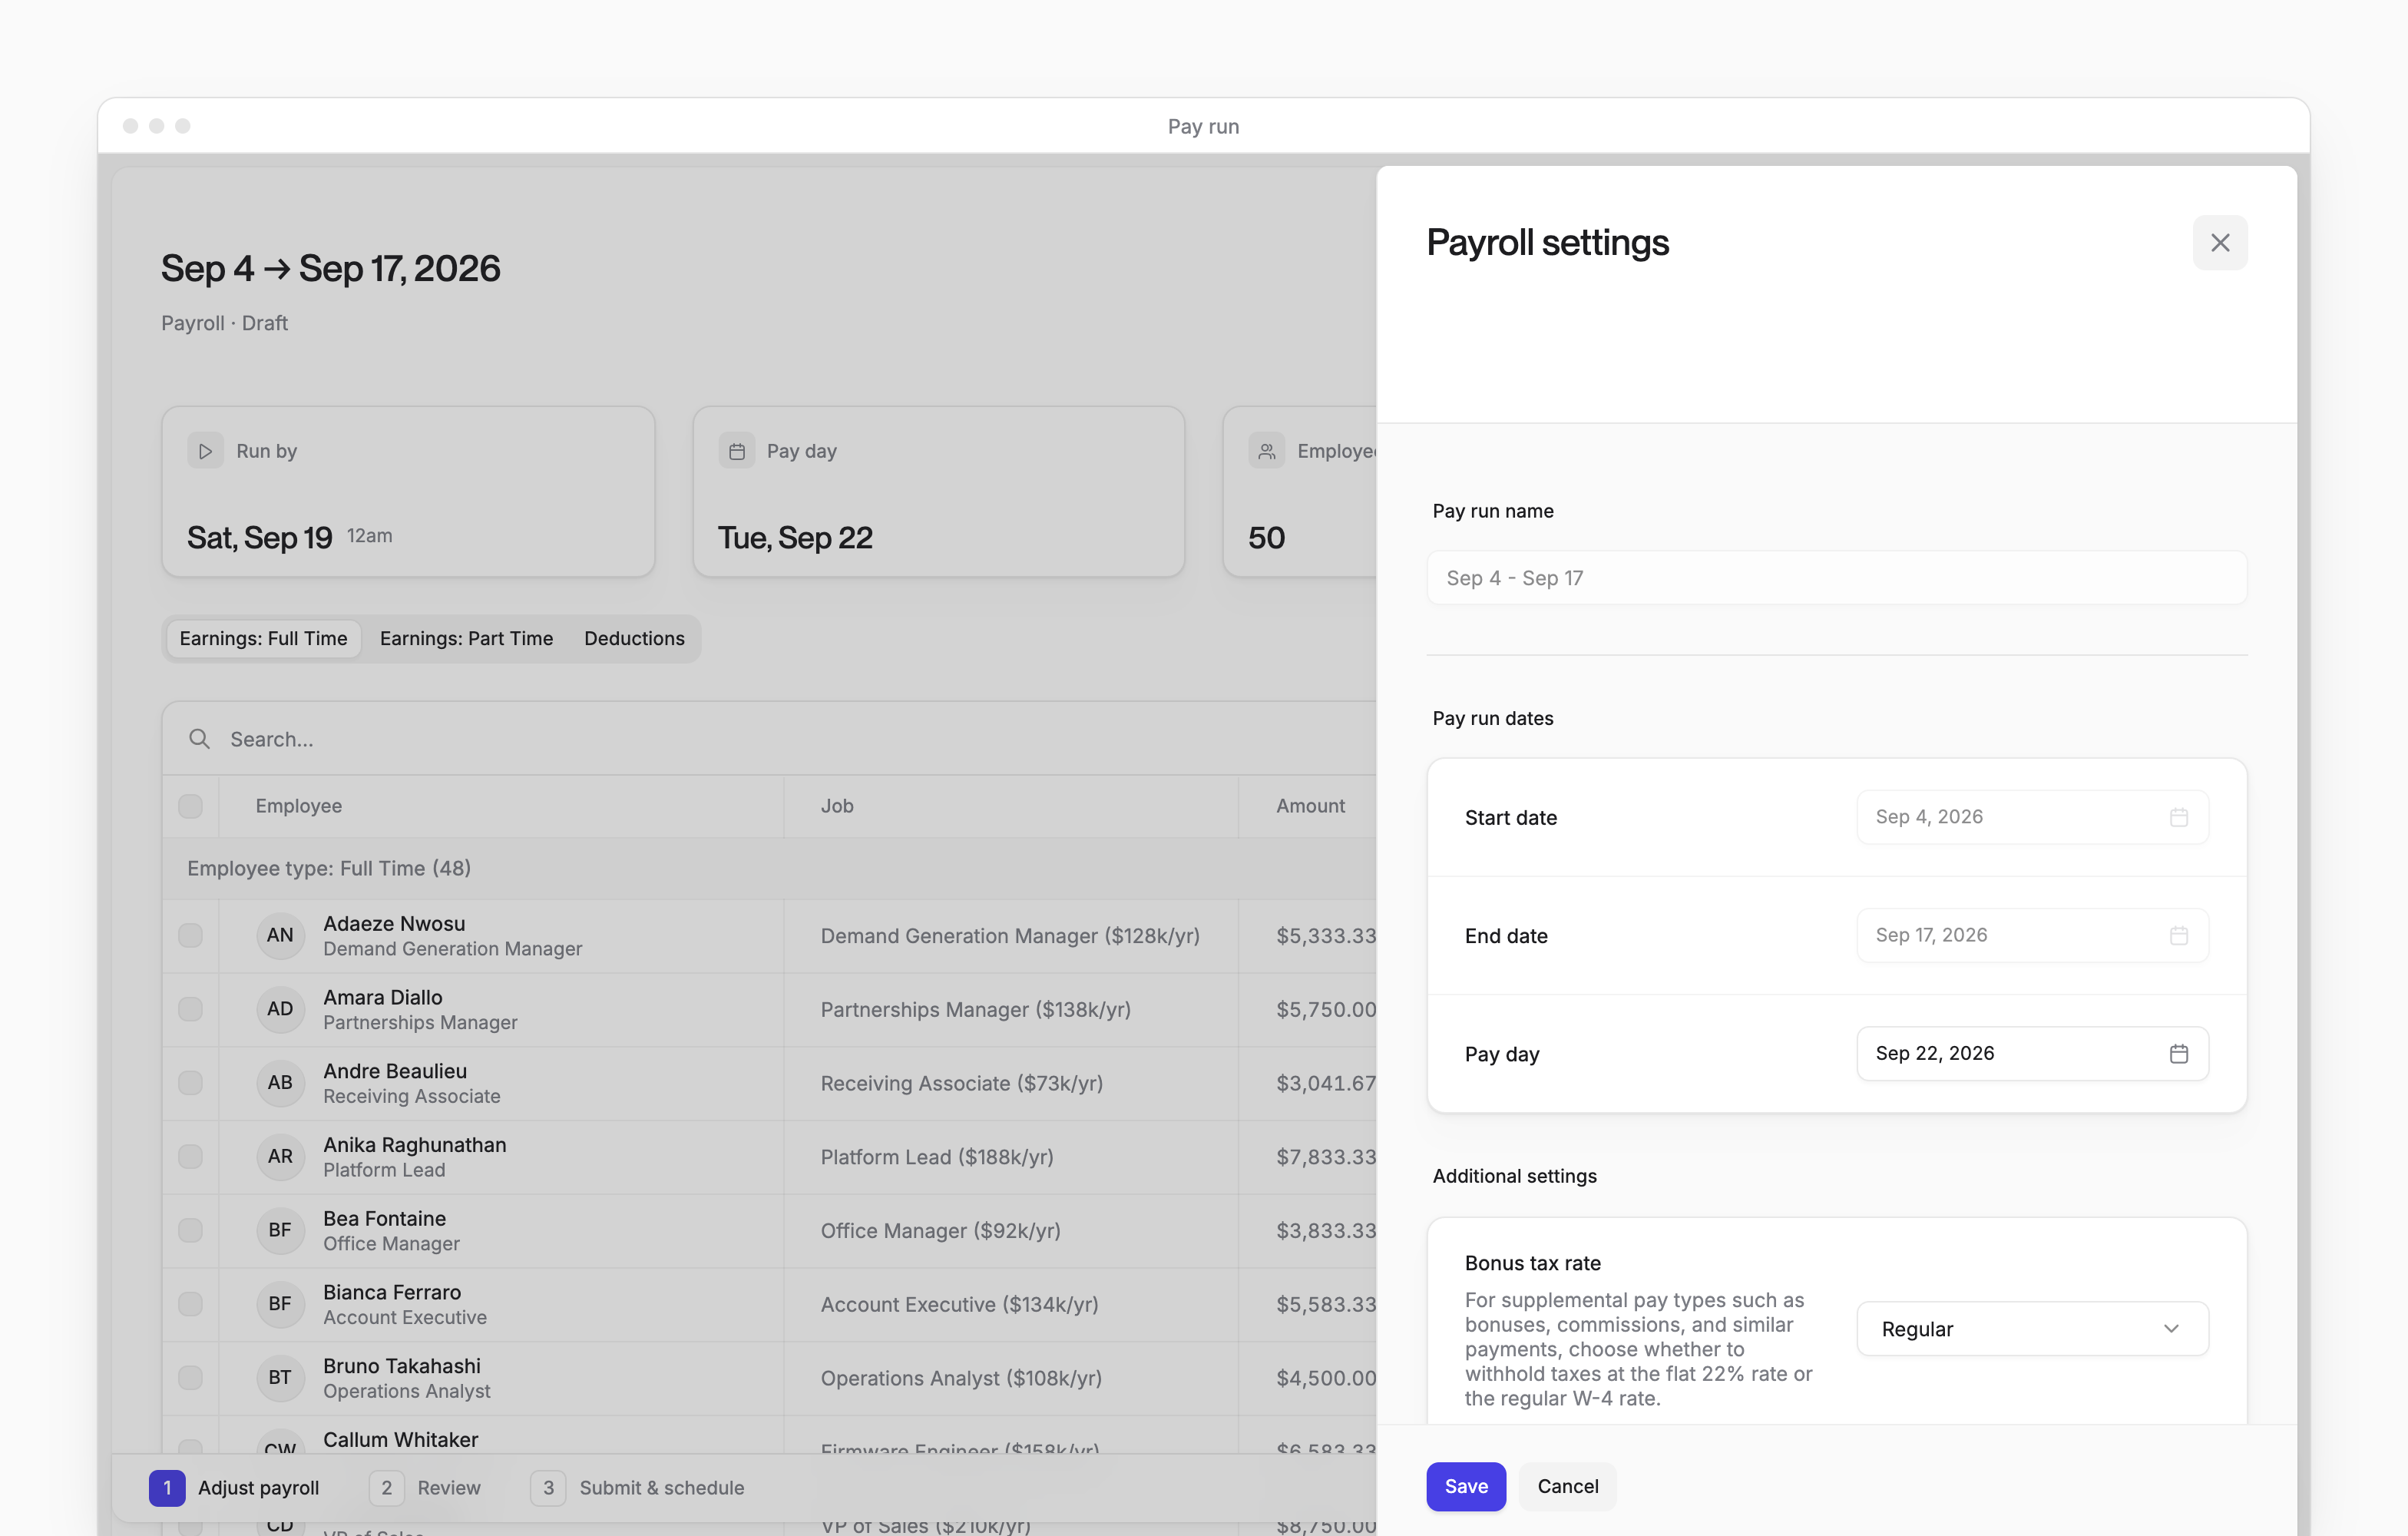The width and height of the screenshot is (2408, 1536).
Task: Check the box for Amara Diallo
Action: tap(190, 1009)
